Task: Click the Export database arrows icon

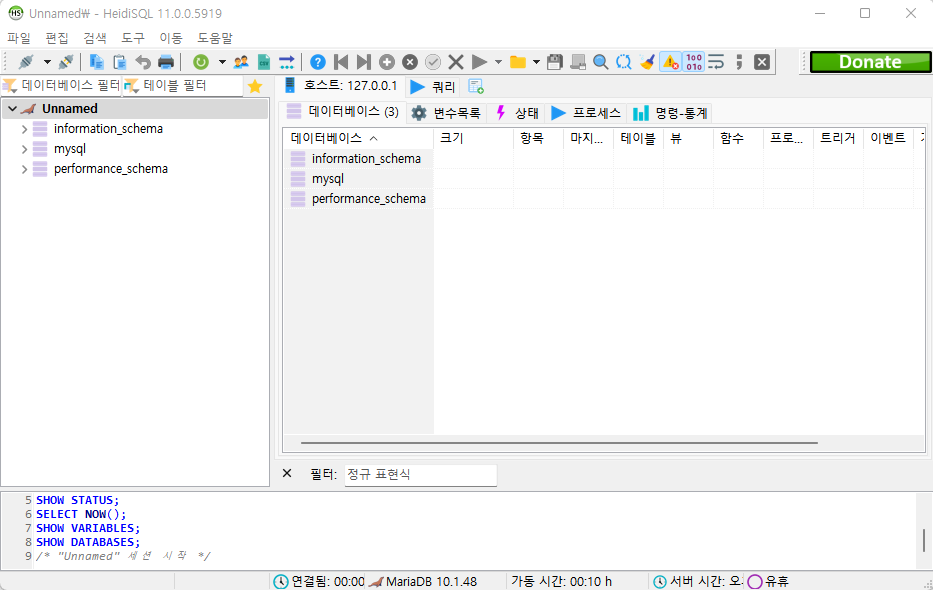Action: click(287, 62)
